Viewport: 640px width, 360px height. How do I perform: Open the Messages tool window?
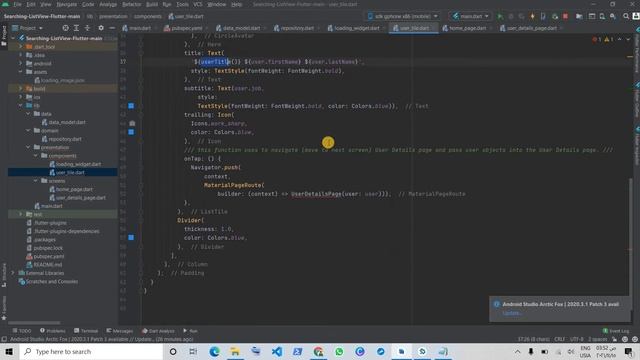[x=120, y=331]
